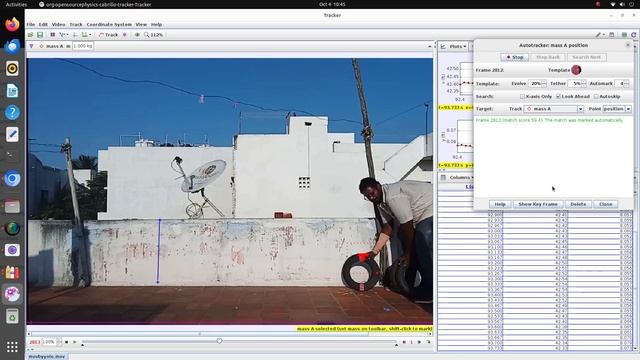640x360 pixels.
Task: Toggle the coordinate axes toolbar icon
Action: click(75, 35)
